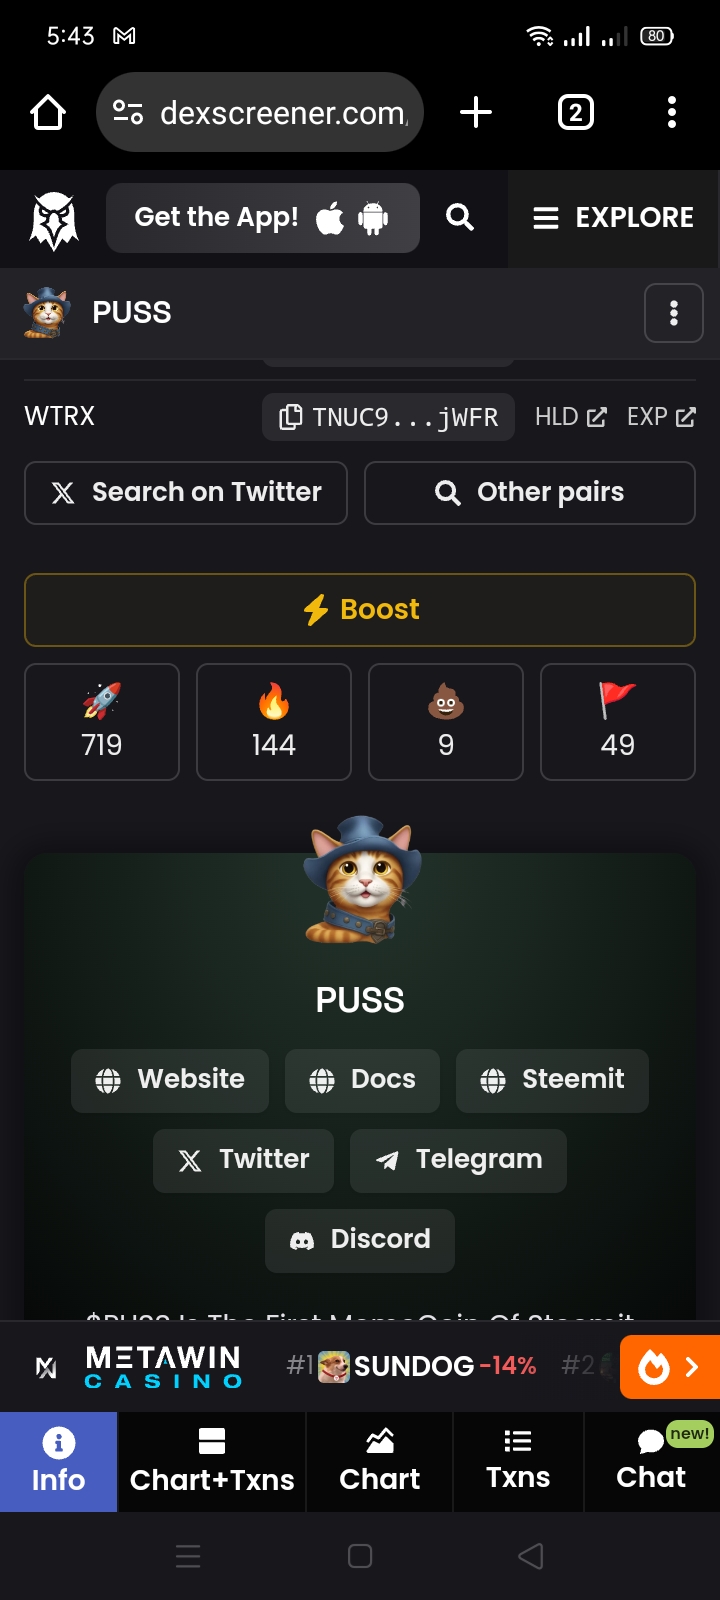Open the browser tabs counter
The image size is (720, 1600).
575,112
